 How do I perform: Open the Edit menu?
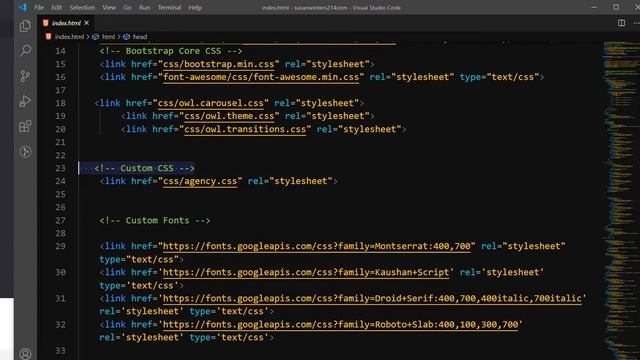tap(57, 7)
